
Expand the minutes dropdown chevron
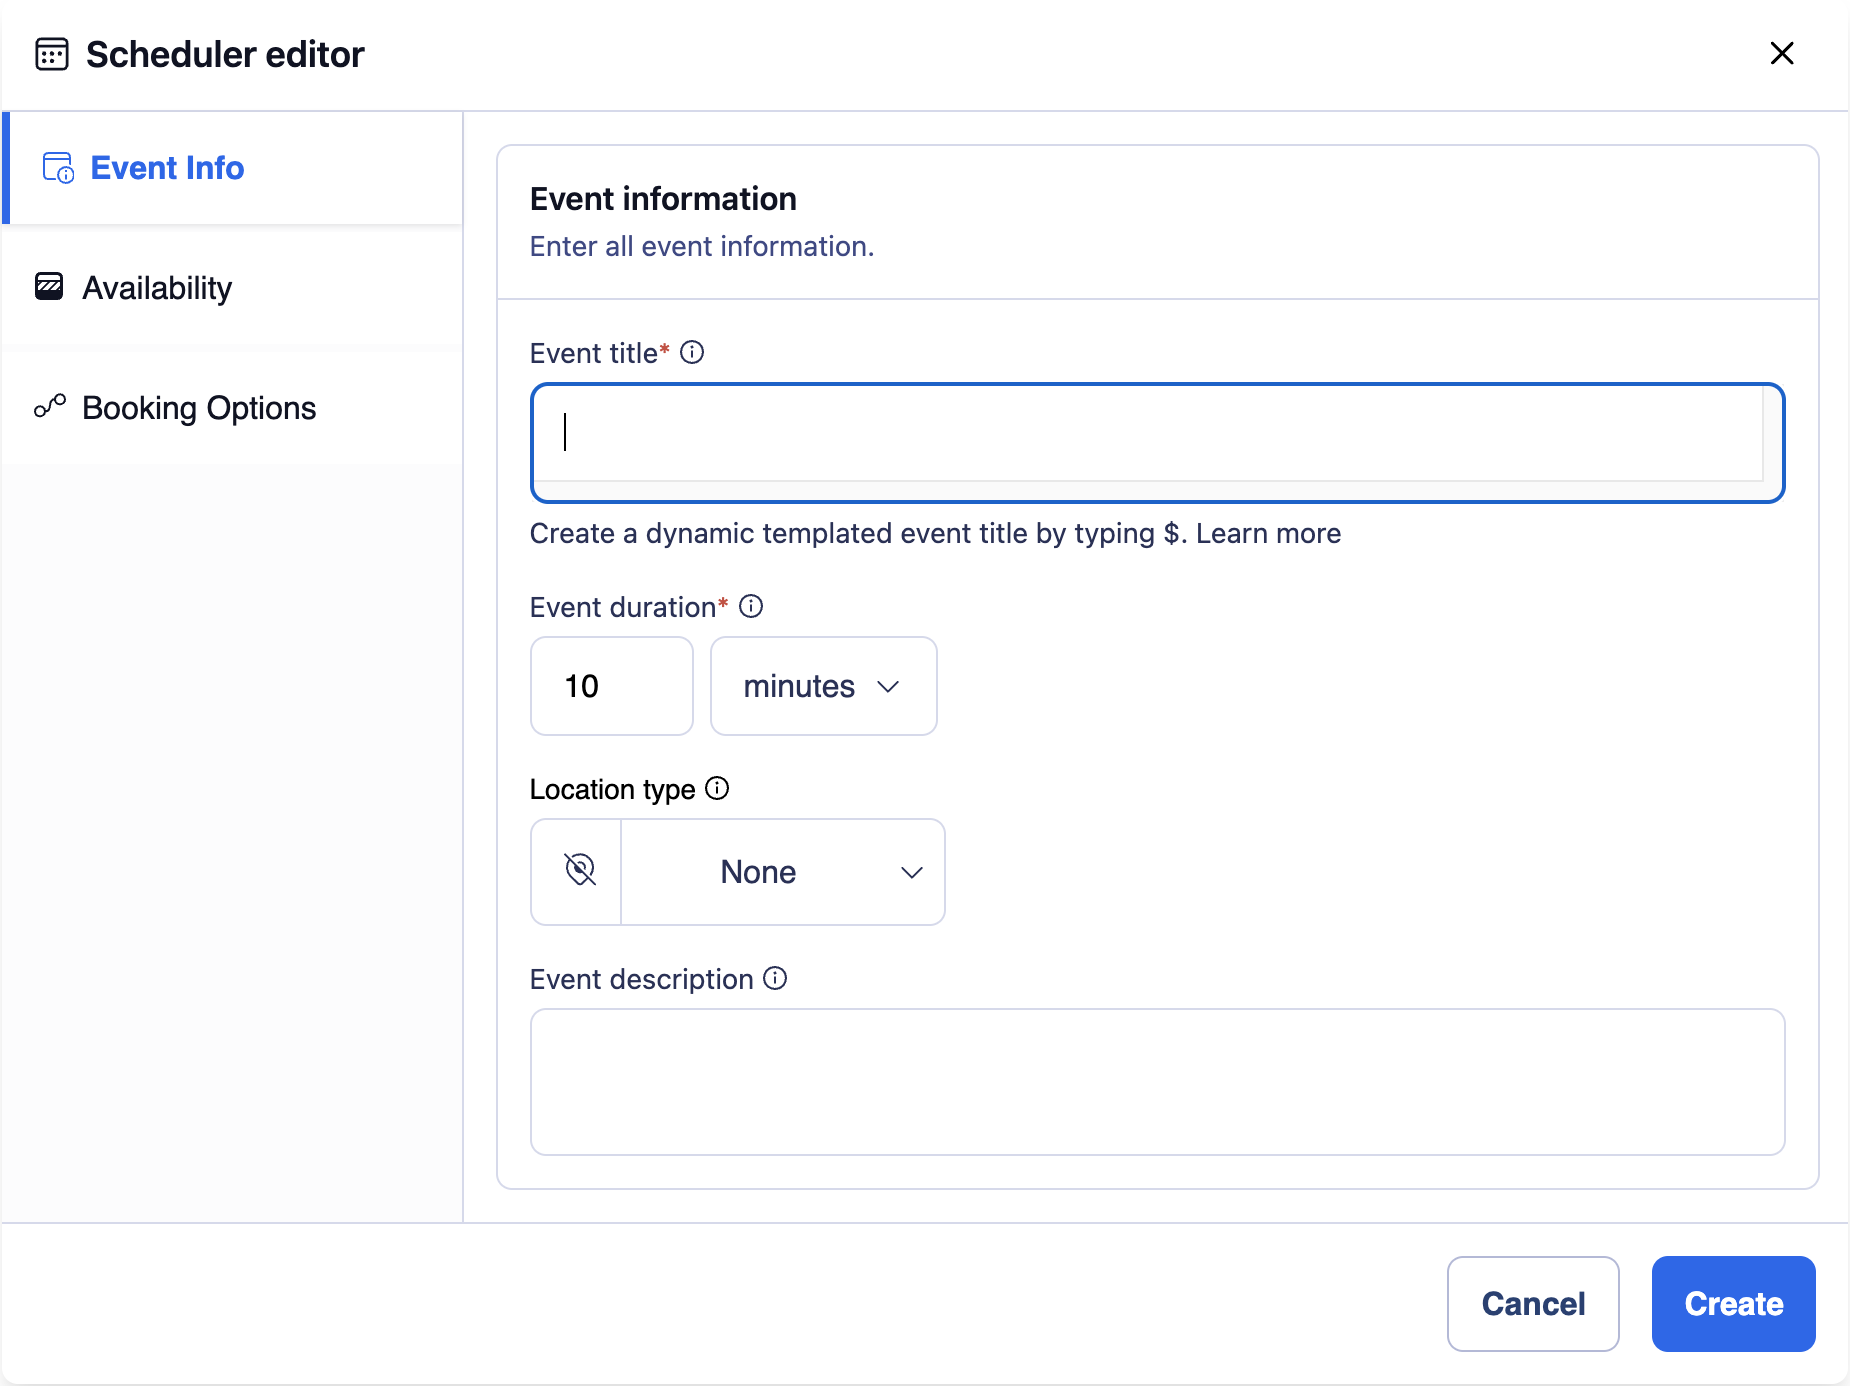[890, 686]
